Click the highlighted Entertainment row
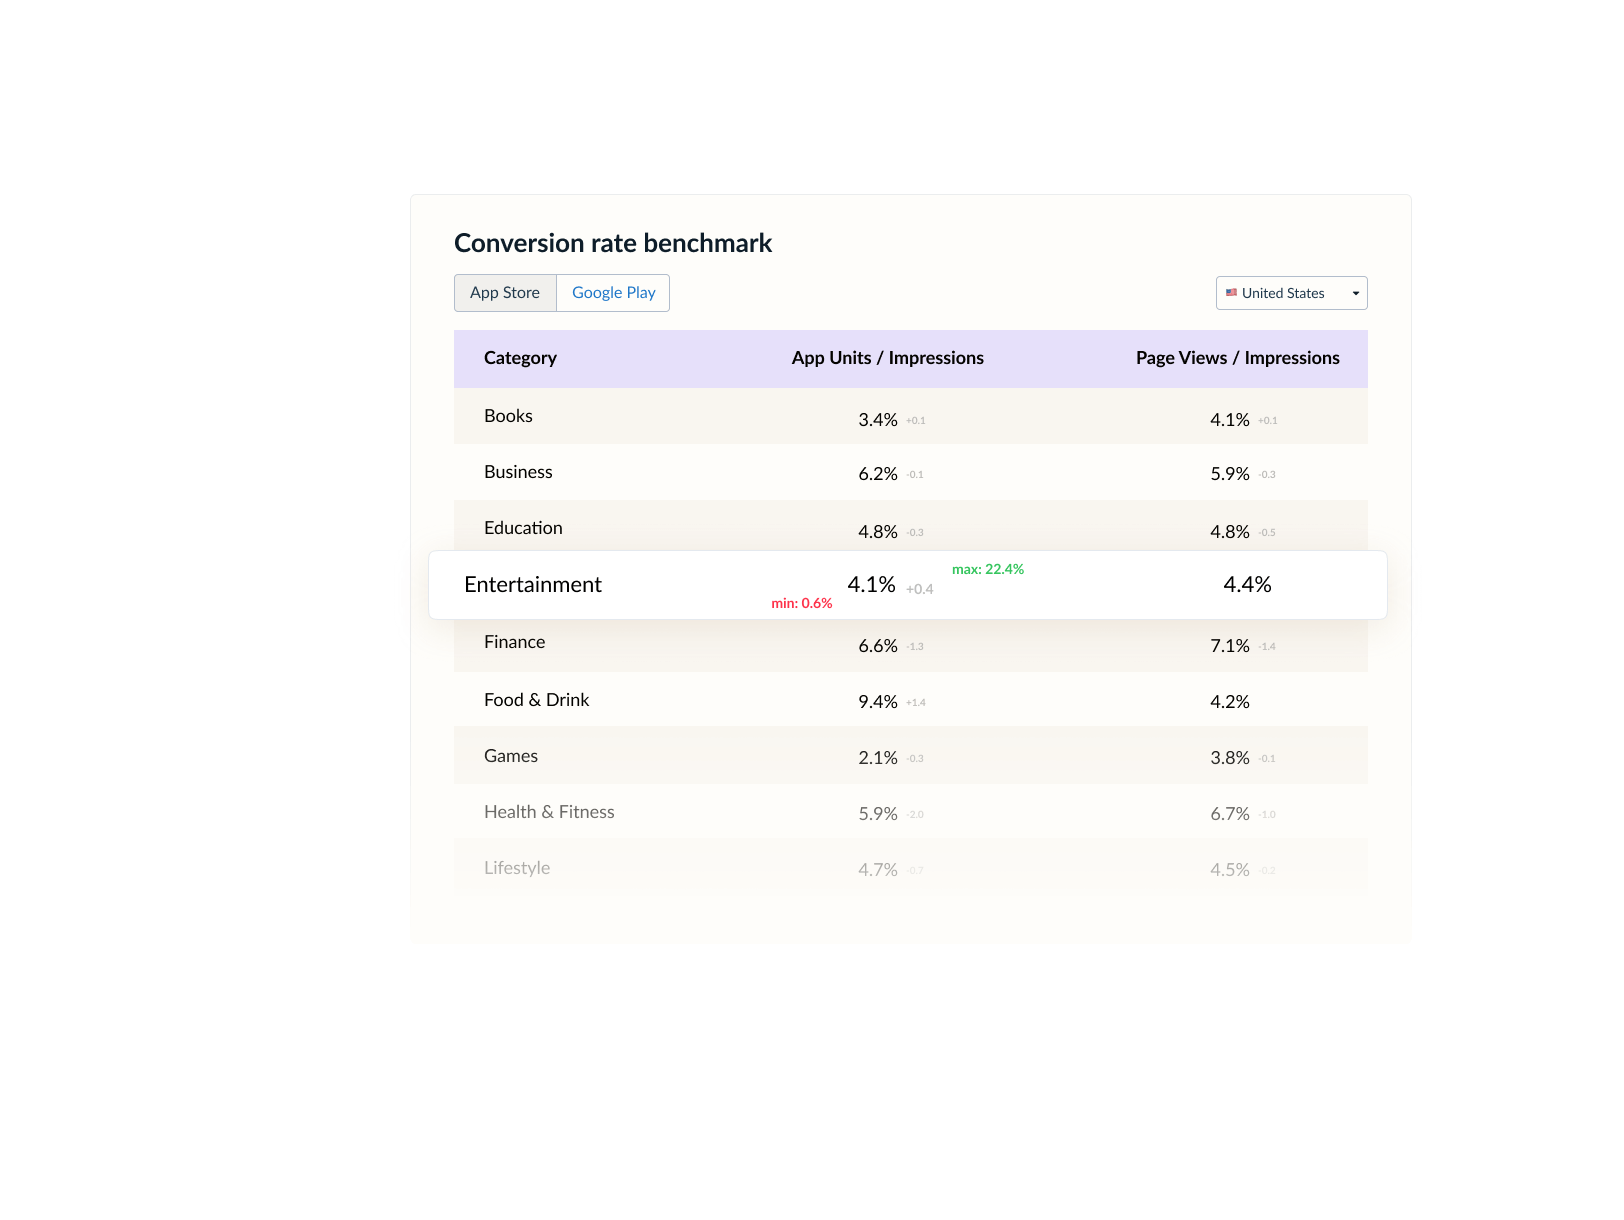Viewport: 1624px width, 1220px height. click(533, 585)
